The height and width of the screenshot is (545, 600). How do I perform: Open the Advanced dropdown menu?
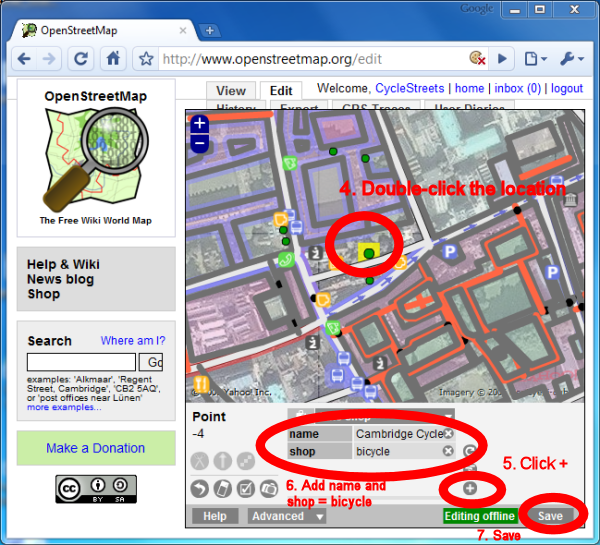(287, 516)
